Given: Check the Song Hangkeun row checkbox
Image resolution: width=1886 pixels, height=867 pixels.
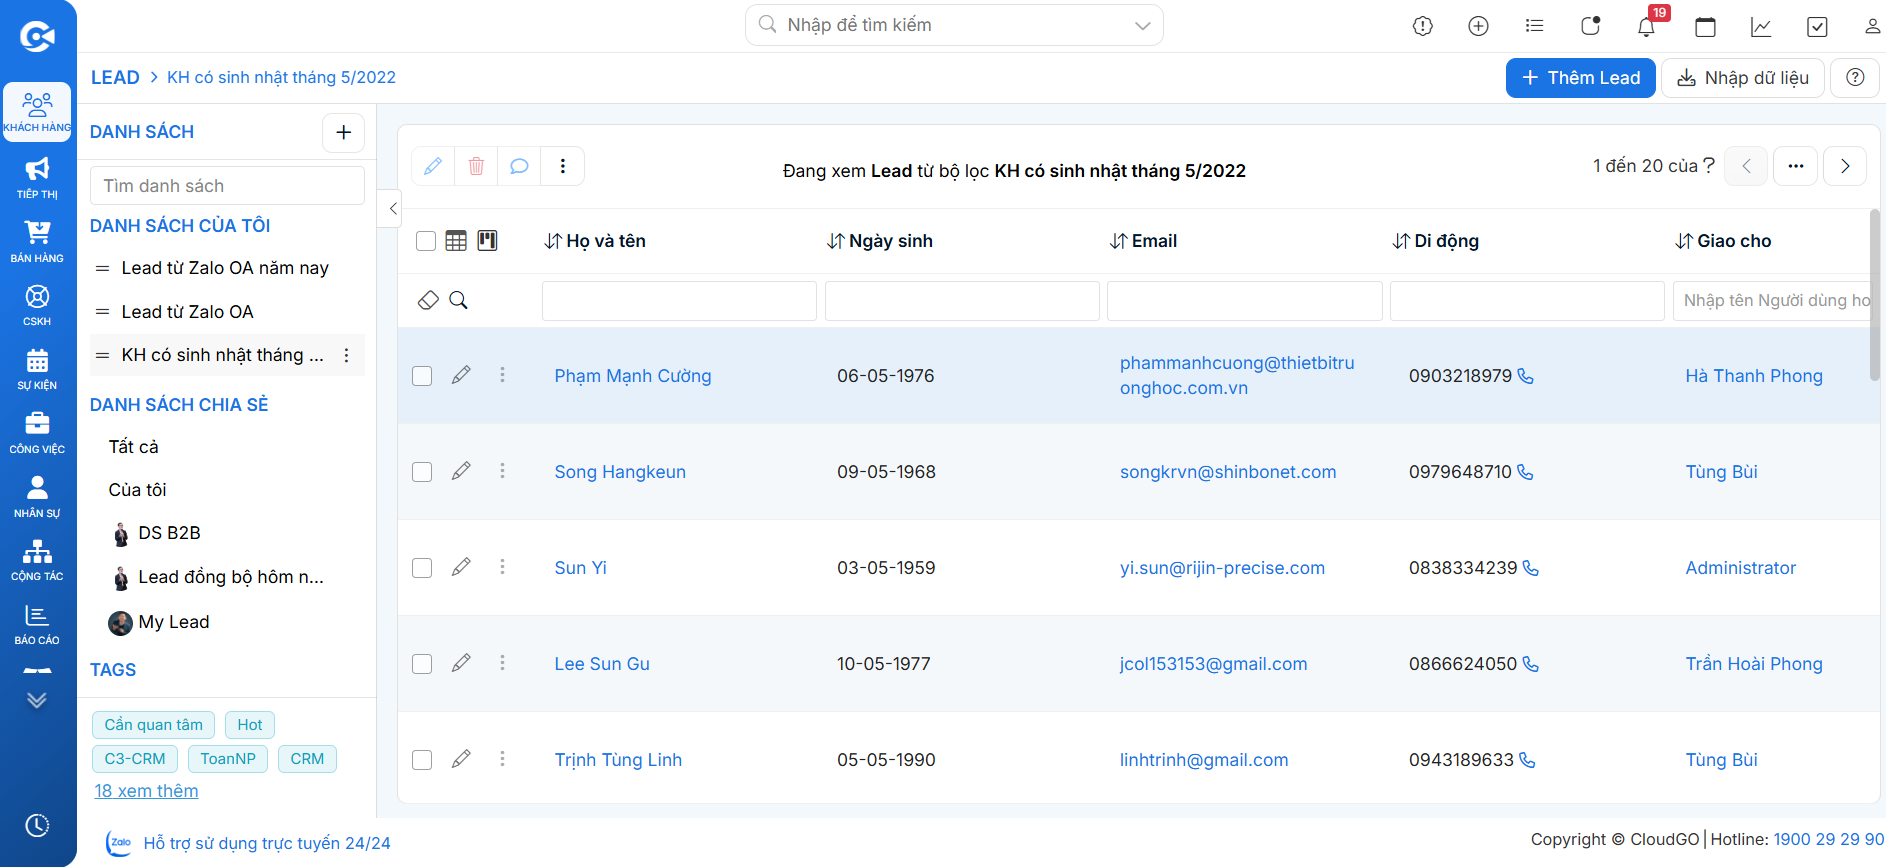Looking at the screenshot, I should (x=422, y=472).
